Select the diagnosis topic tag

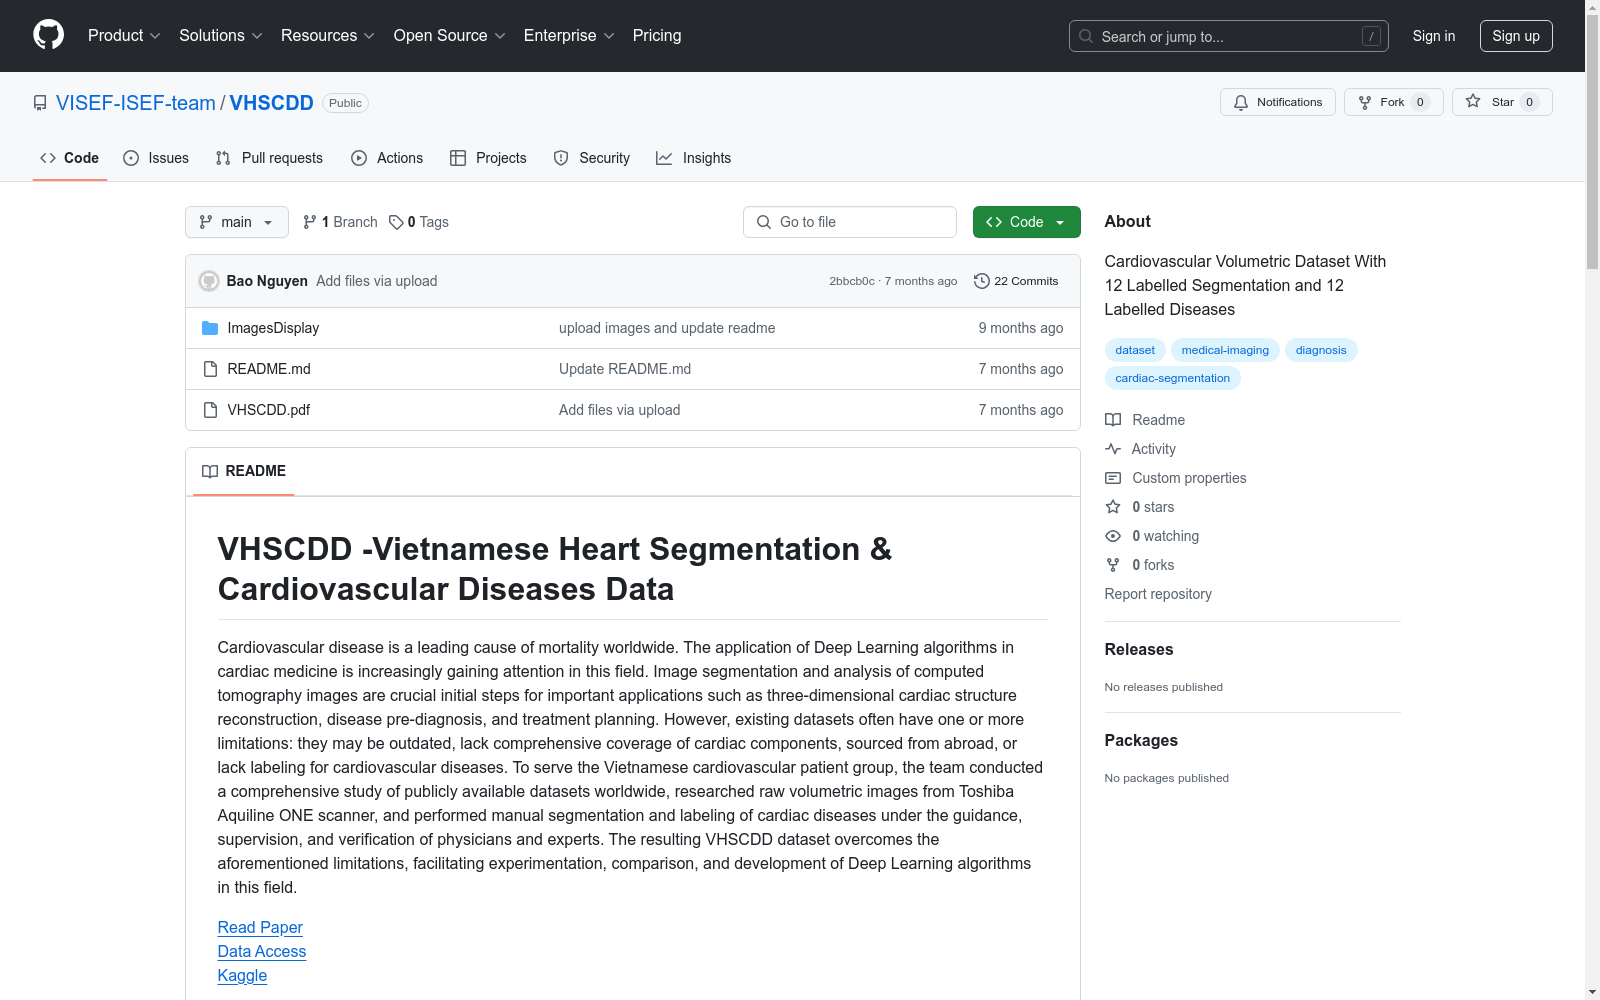click(1321, 350)
